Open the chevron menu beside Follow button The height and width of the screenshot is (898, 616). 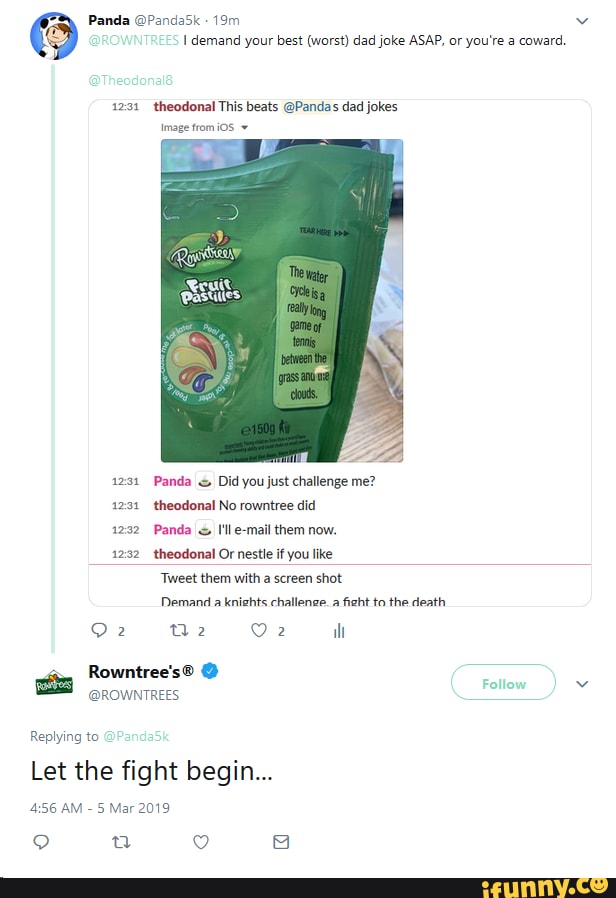pyautogui.click(x=583, y=683)
